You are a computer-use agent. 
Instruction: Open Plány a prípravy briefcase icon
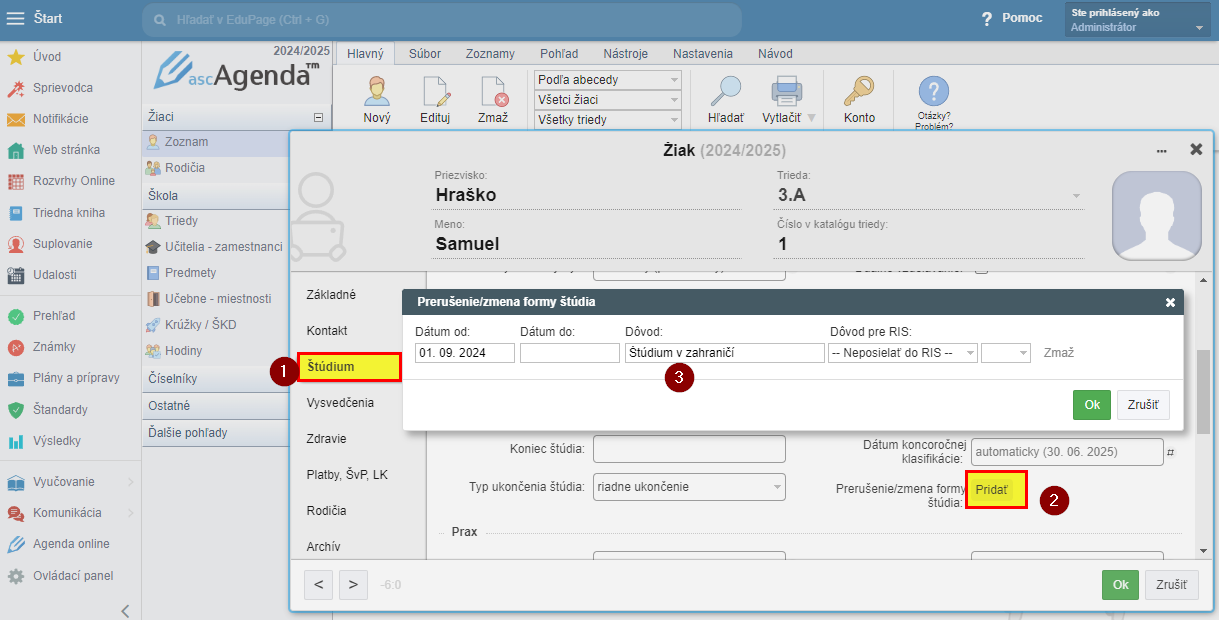16,378
